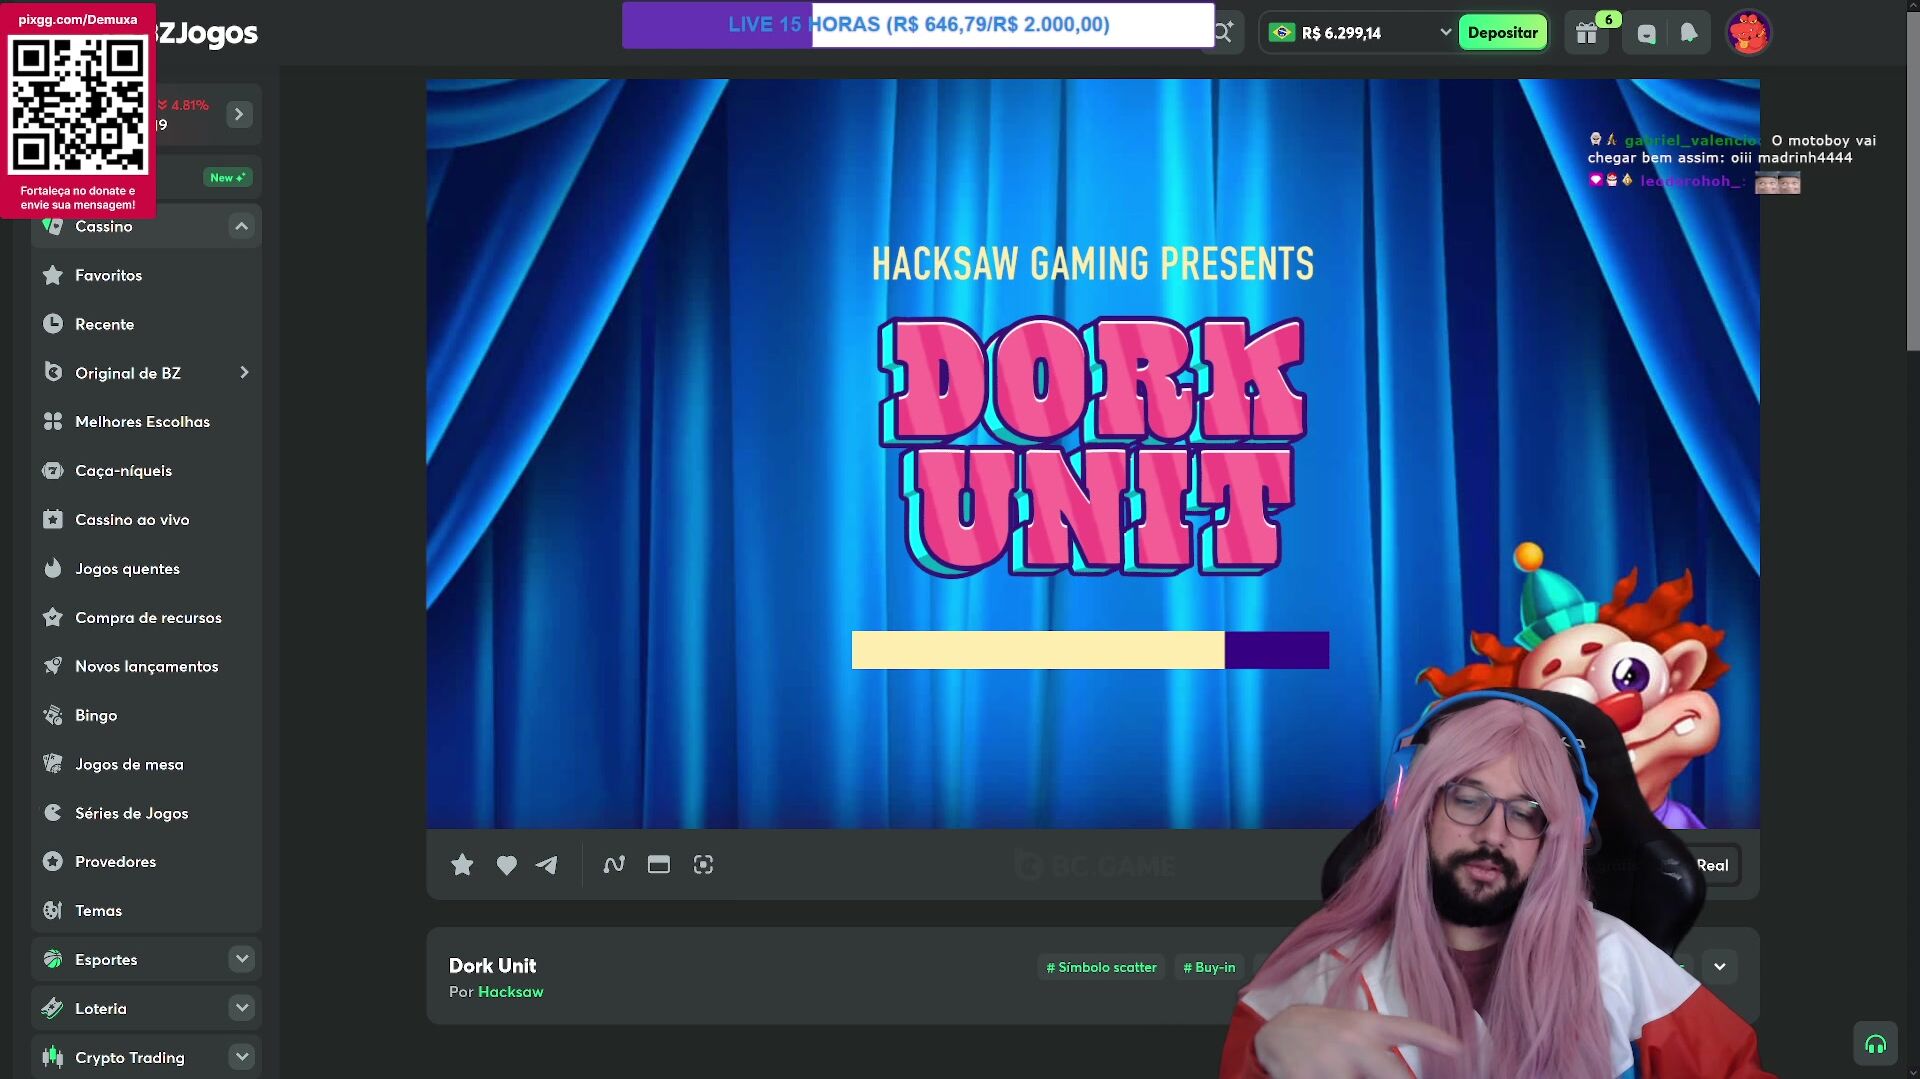Expand Crypto Trading section
This screenshot has width=1920, height=1079.
click(241, 1057)
